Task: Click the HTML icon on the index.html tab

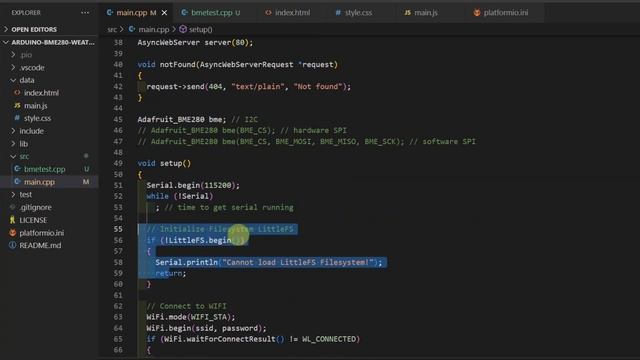Action: (x=268, y=13)
